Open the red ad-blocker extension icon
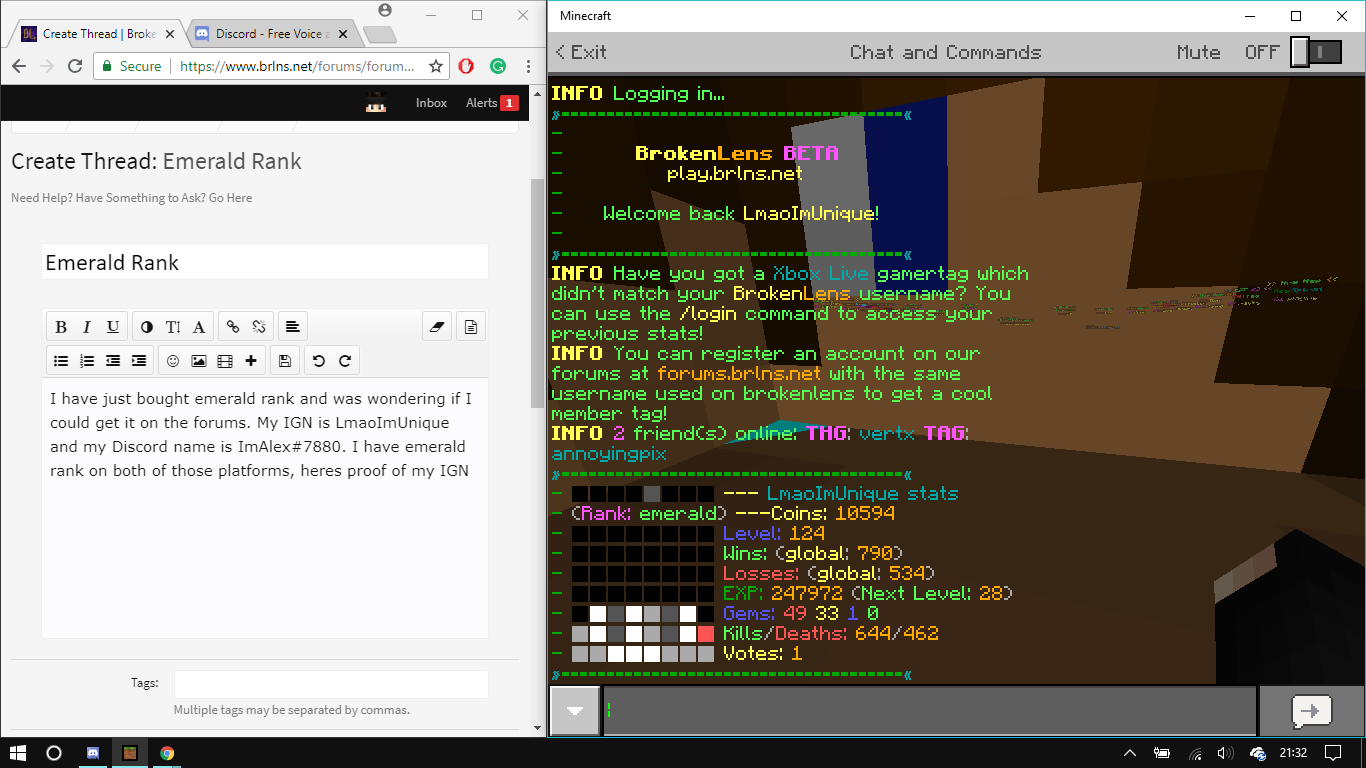The width and height of the screenshot is (1366, 768). (466, 66)
